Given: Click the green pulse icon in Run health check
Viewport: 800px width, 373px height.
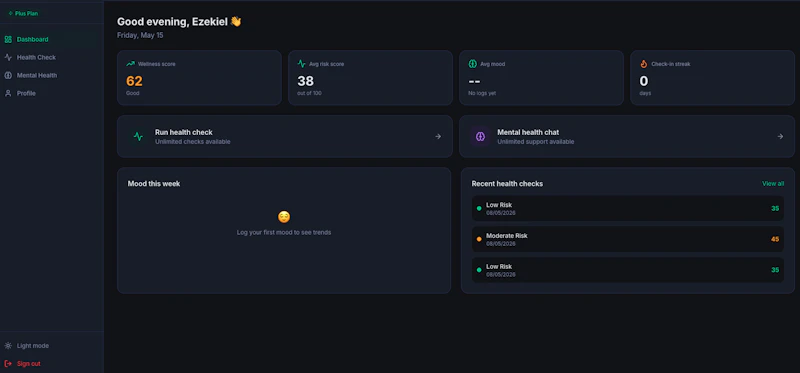Looking at the screenshot, I should point(138,136).
